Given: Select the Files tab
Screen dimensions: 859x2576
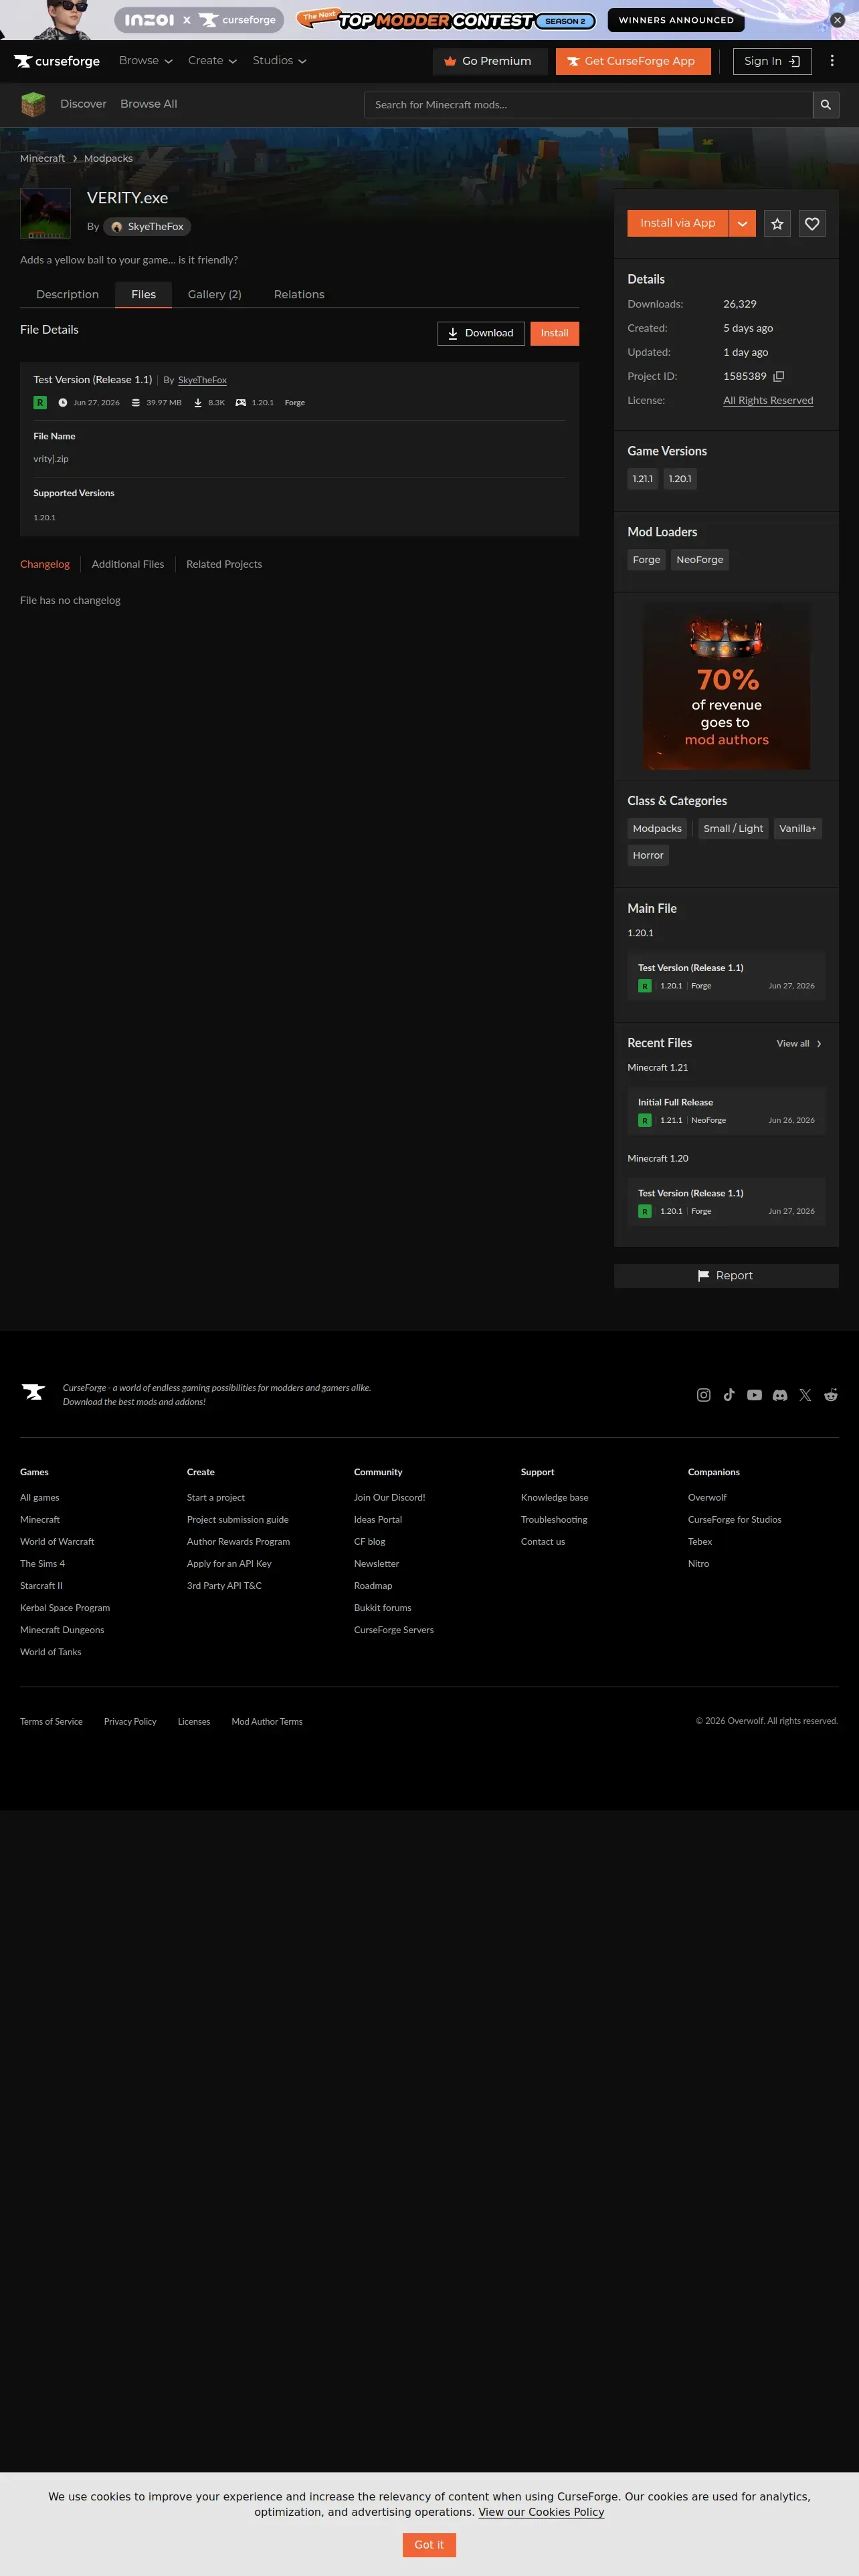Looking at the screenshot, I should tap(144, 295).
